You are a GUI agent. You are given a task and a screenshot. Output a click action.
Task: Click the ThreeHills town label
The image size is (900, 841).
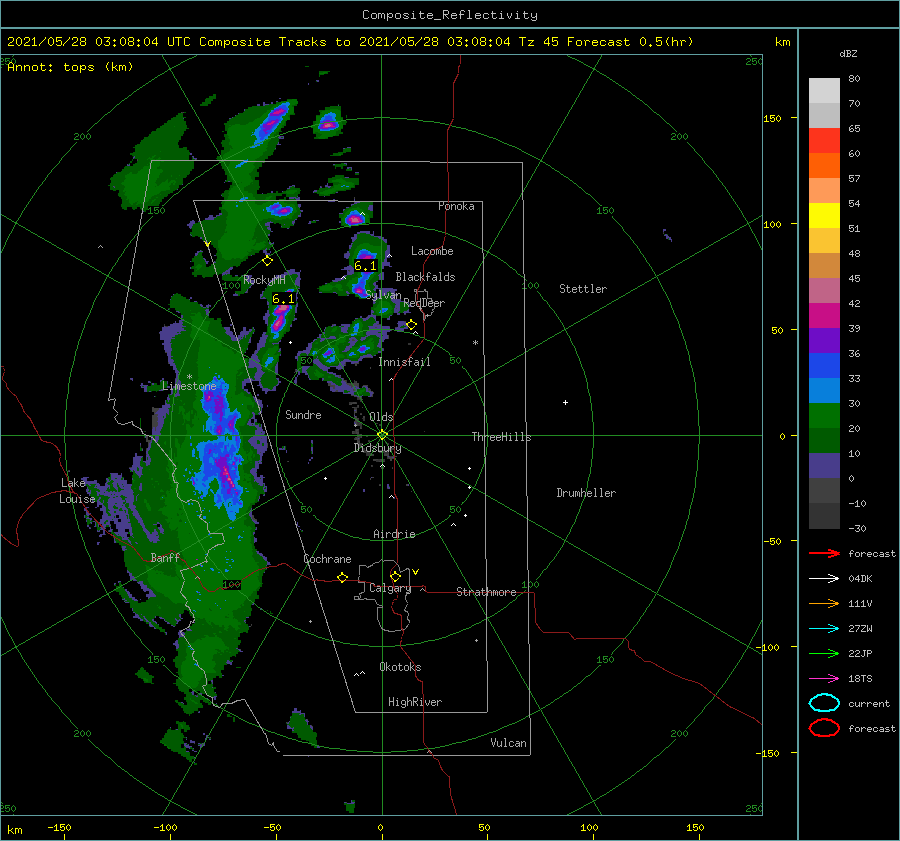click(502, 437)
